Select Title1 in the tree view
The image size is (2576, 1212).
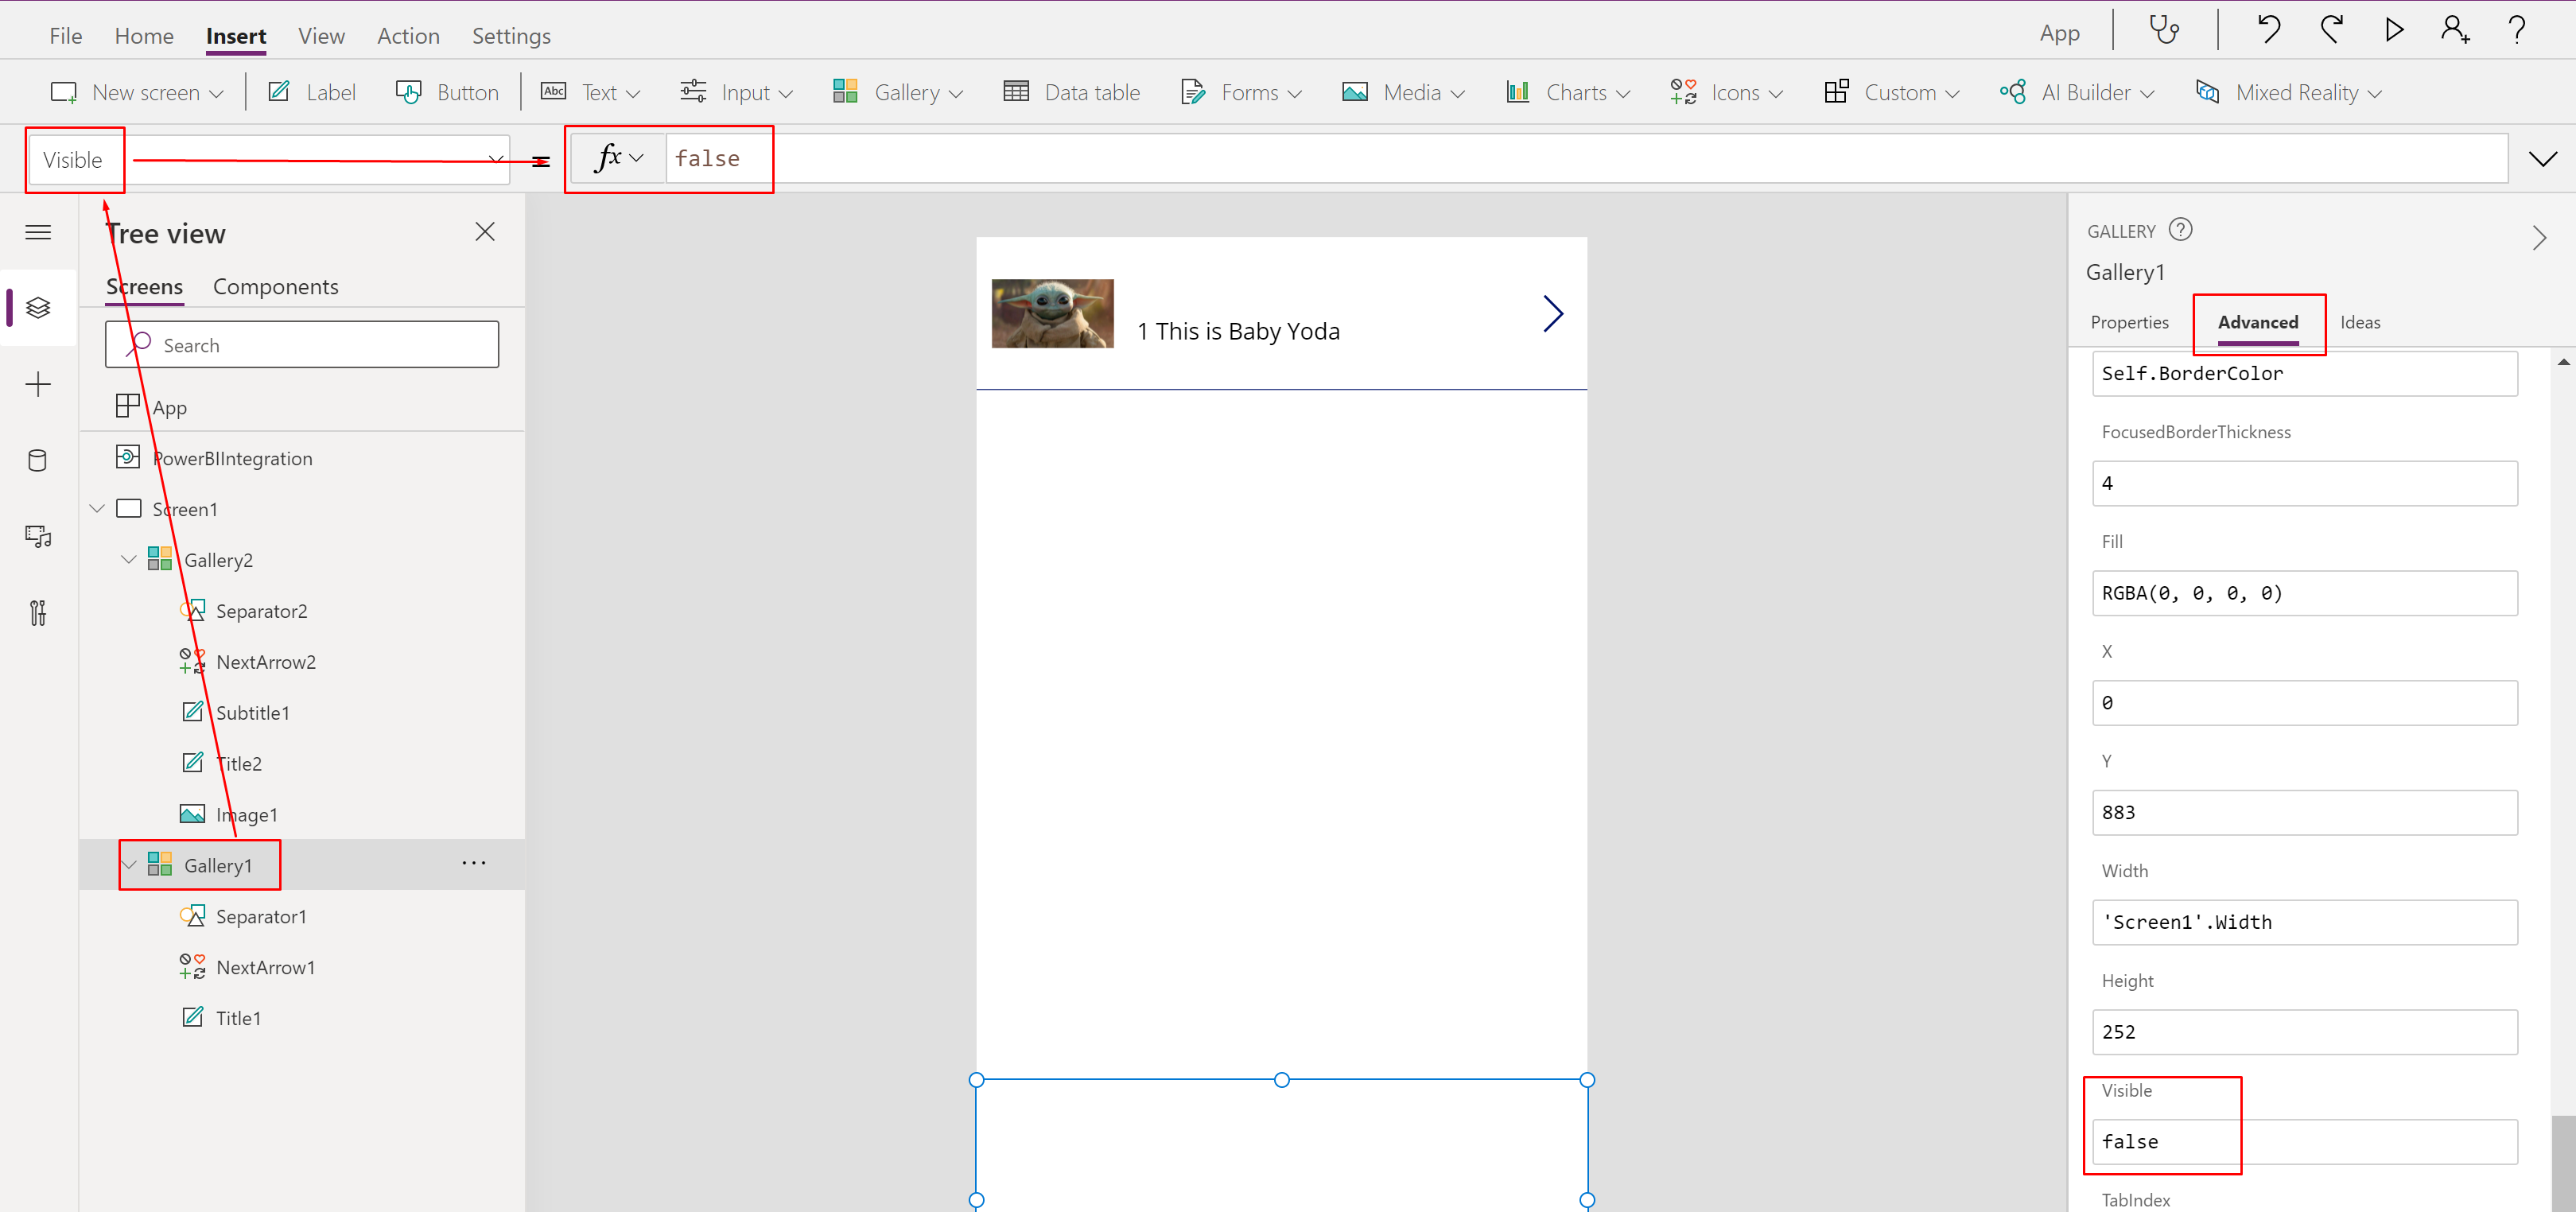click(x=239, y=1017)
